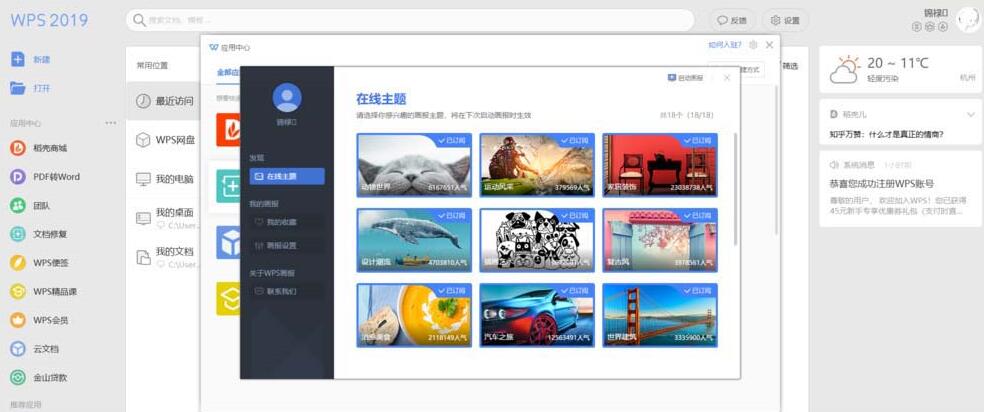Click the 在线主题 page heading
Screen dimensions: 984x412
(381, 99)
